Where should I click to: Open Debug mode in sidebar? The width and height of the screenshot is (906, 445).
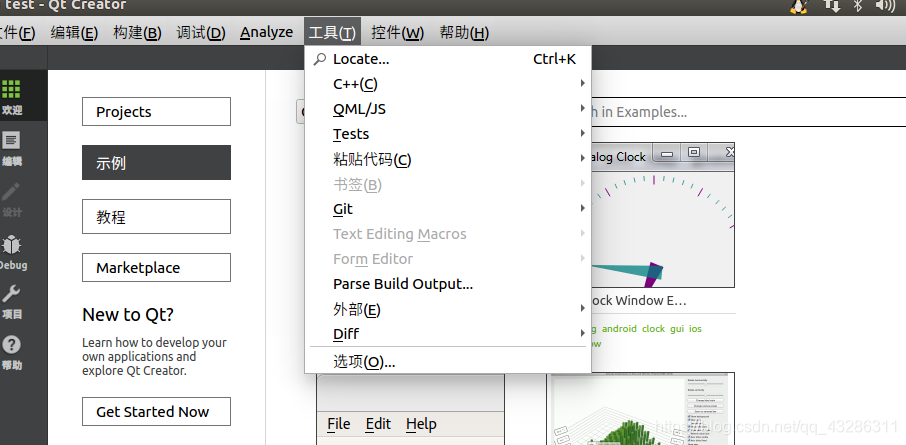[x=12, y=252]
